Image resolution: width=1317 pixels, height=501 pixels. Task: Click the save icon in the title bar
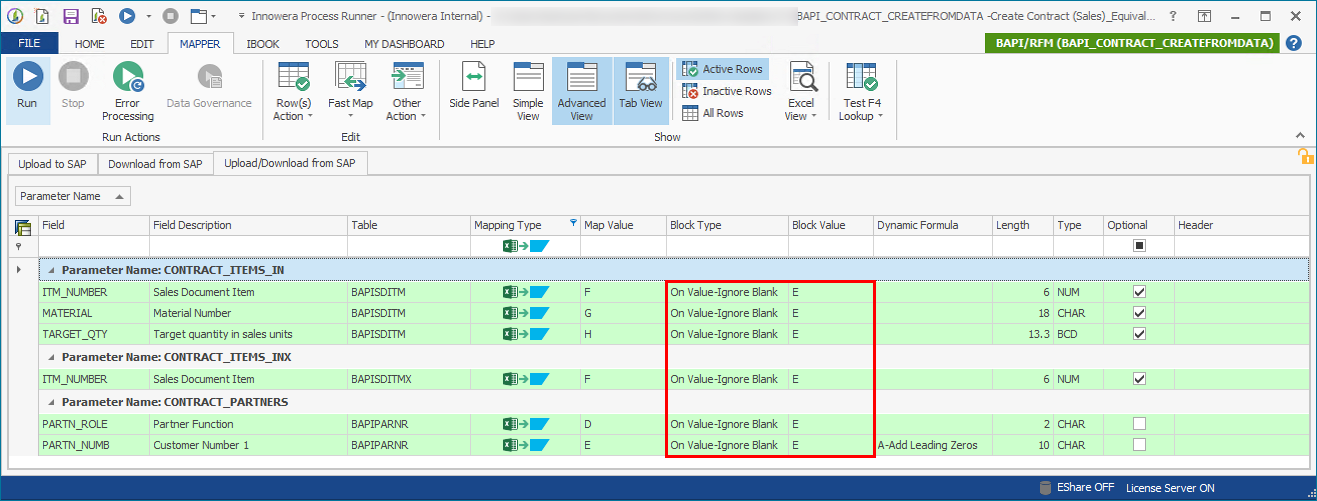(x=71, y=16)
